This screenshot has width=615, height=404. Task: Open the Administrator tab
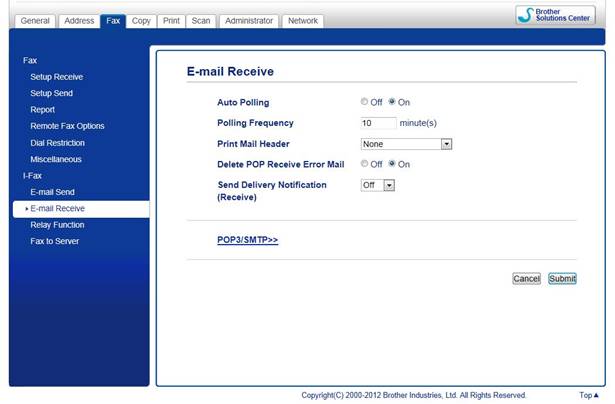click(x=248, y=20)
